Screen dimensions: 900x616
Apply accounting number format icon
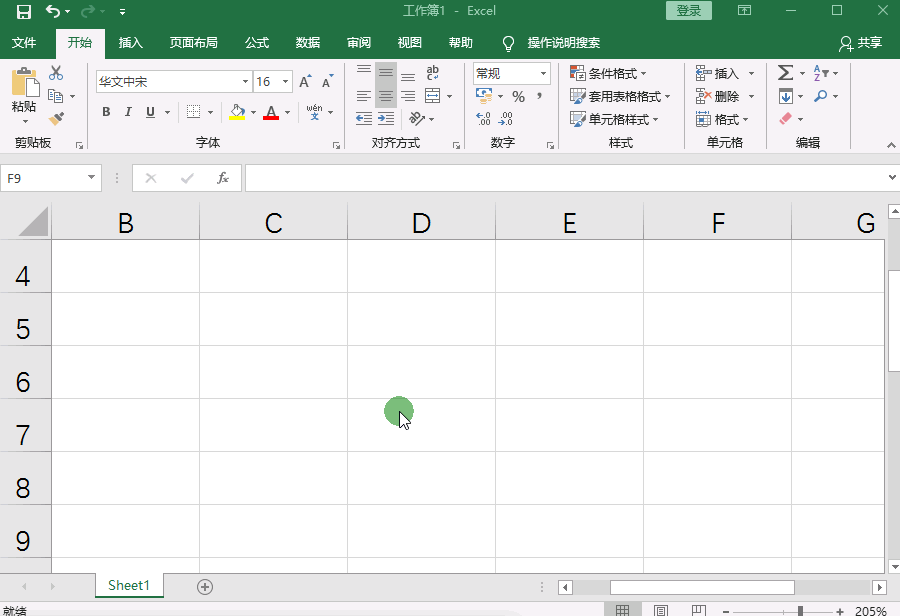click(x=484, y=96)
